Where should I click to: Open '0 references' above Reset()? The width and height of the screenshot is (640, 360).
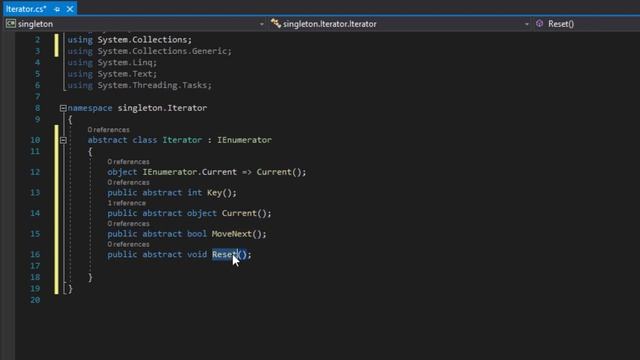(128, 244)
